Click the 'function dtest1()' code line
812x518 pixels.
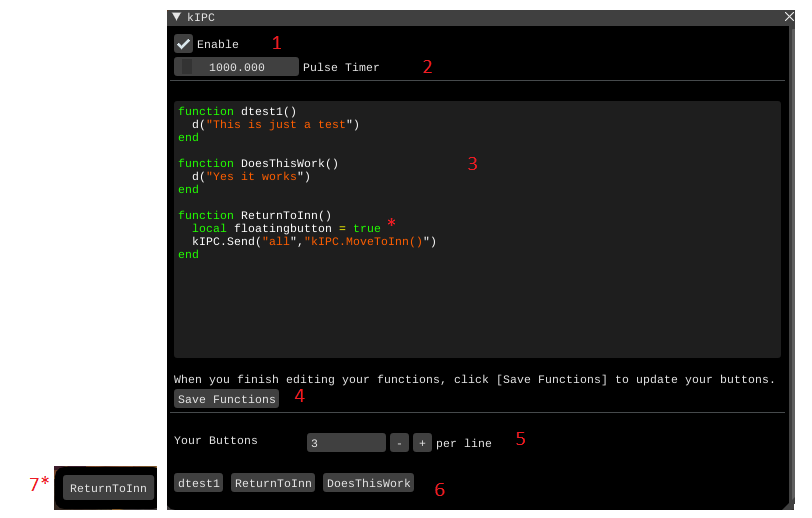pos(237,111)
